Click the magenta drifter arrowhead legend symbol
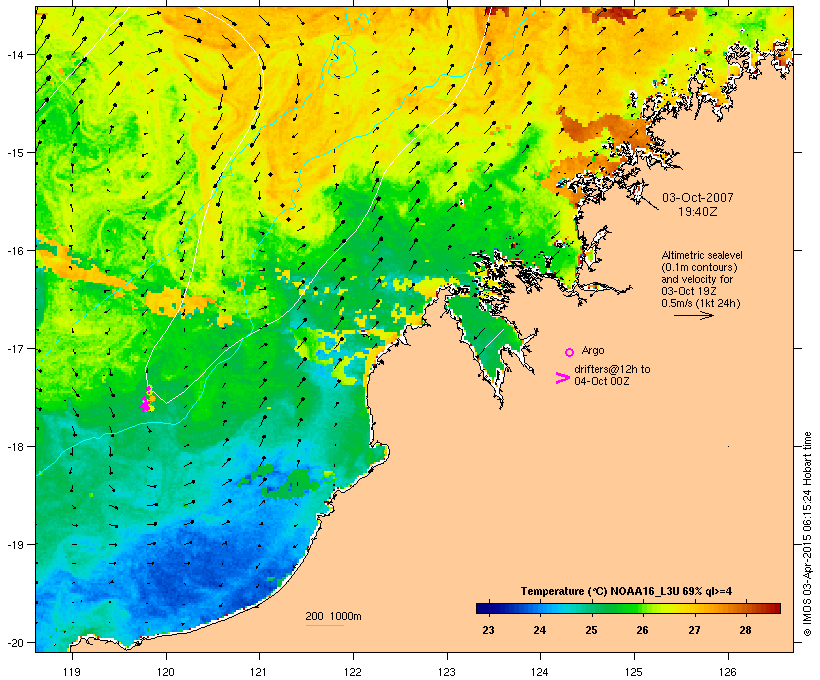 pos(563,378)
